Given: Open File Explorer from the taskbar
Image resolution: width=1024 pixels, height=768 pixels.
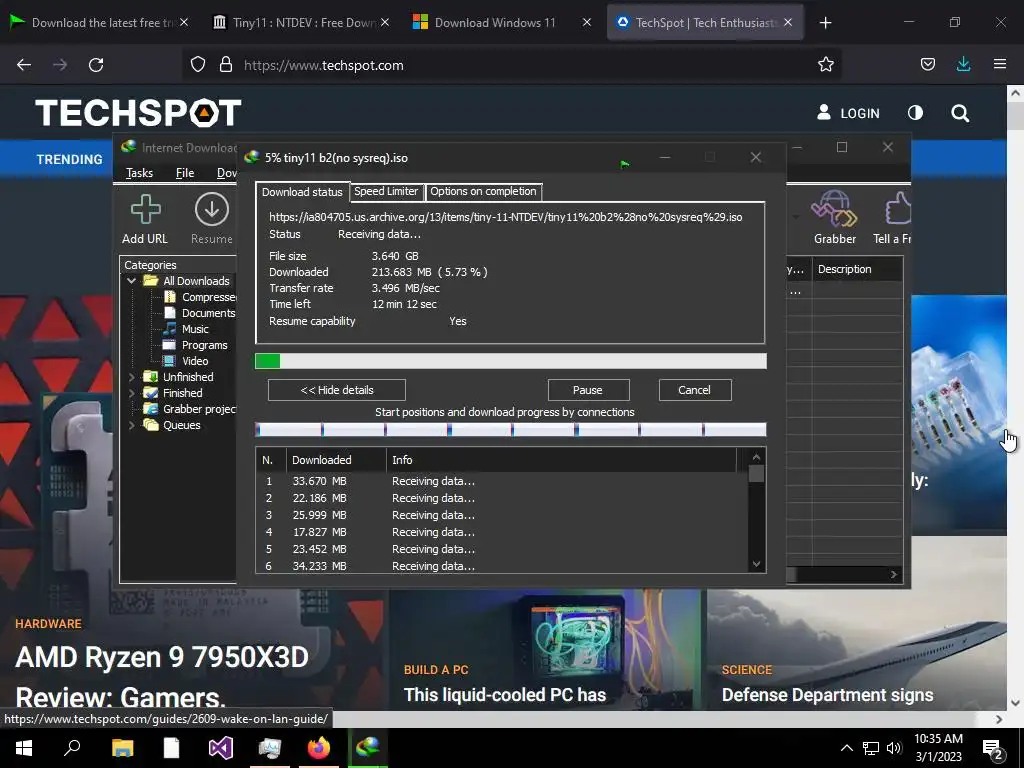Looking at the screenshot, I should pyautogui.click(x=122, y=748).
